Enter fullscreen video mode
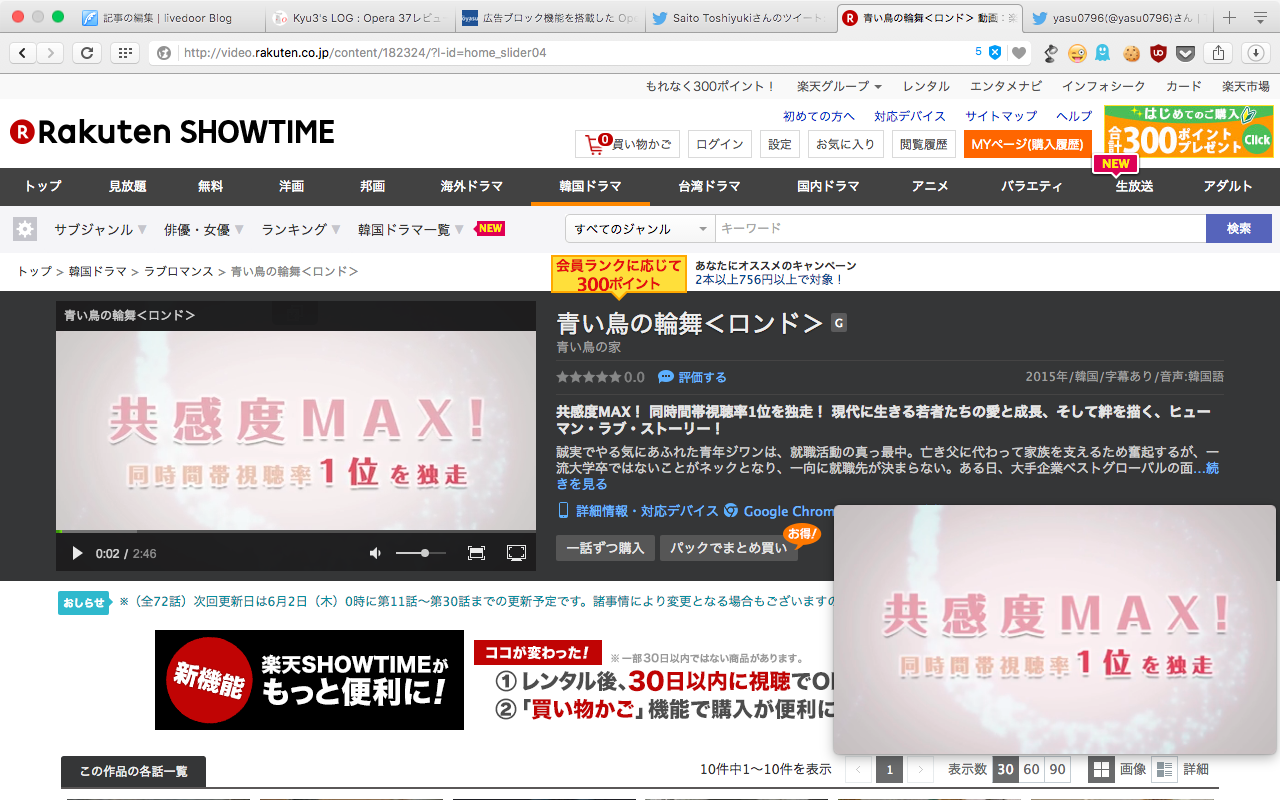This screenshot has width=1280, height=800. pos(516,553)
